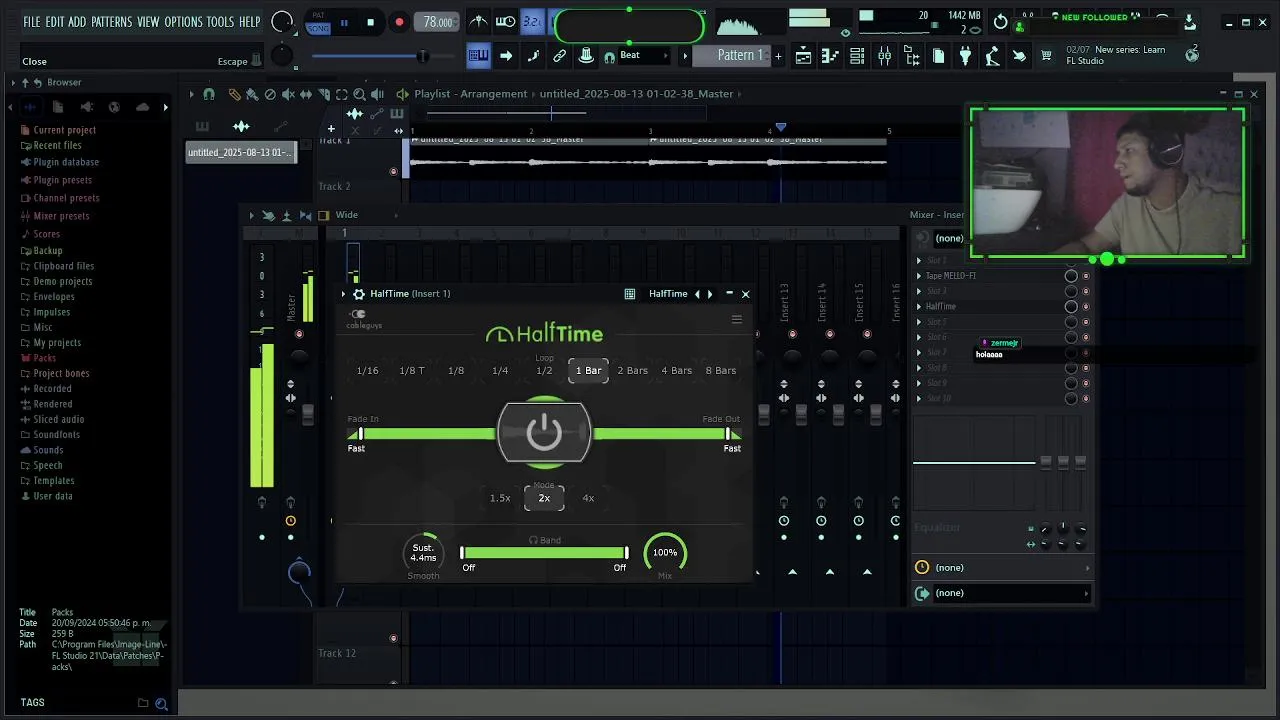The height and width of the screenshot is (720, 1280).
Task: Click browser search magnifier icon
Action: [x=161, y=704]
